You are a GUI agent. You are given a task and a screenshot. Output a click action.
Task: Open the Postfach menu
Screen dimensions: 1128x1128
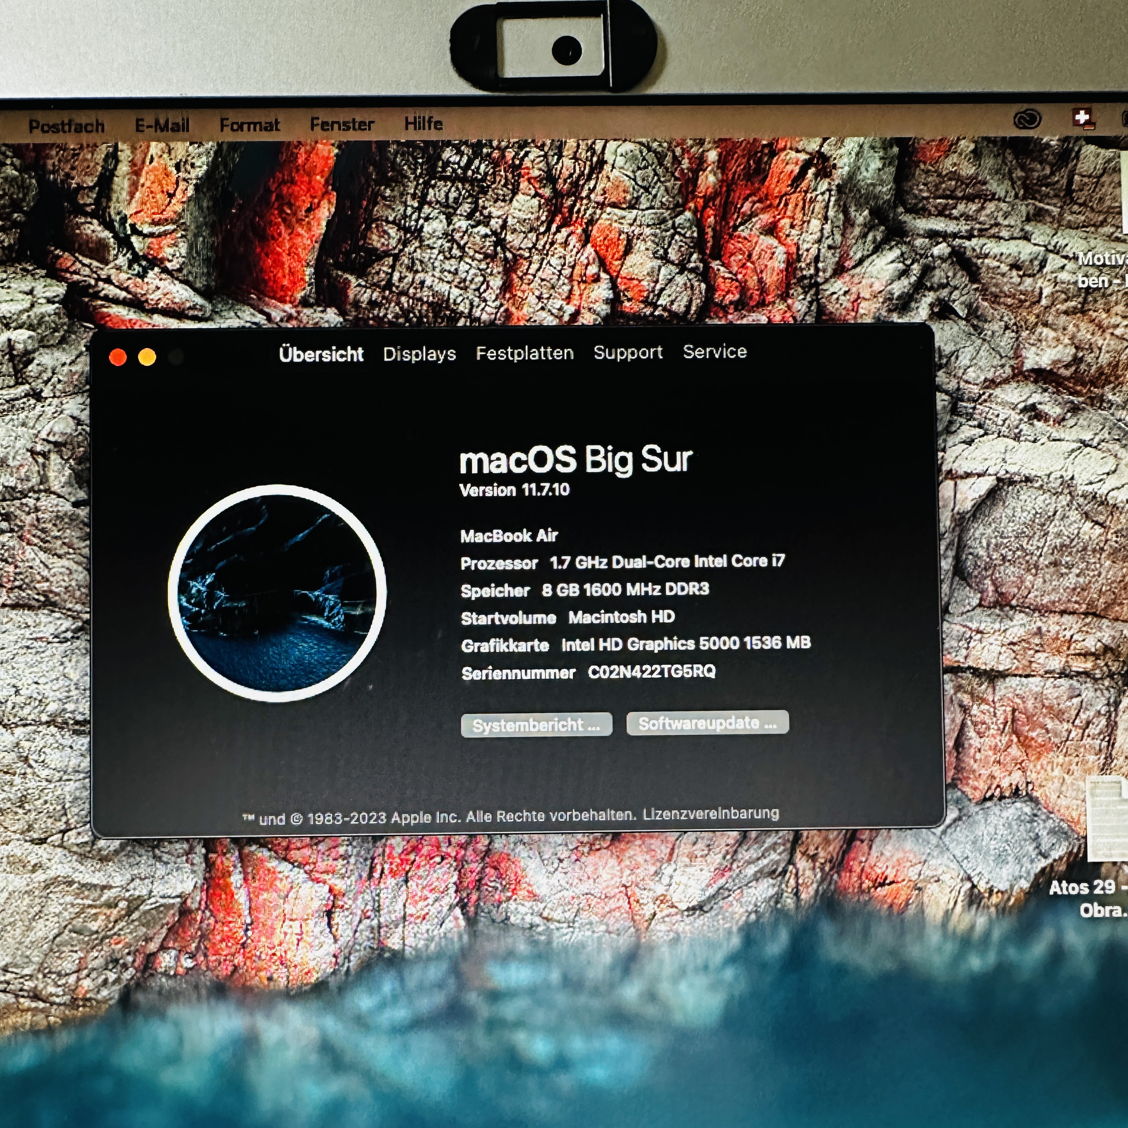coord(66,126)
